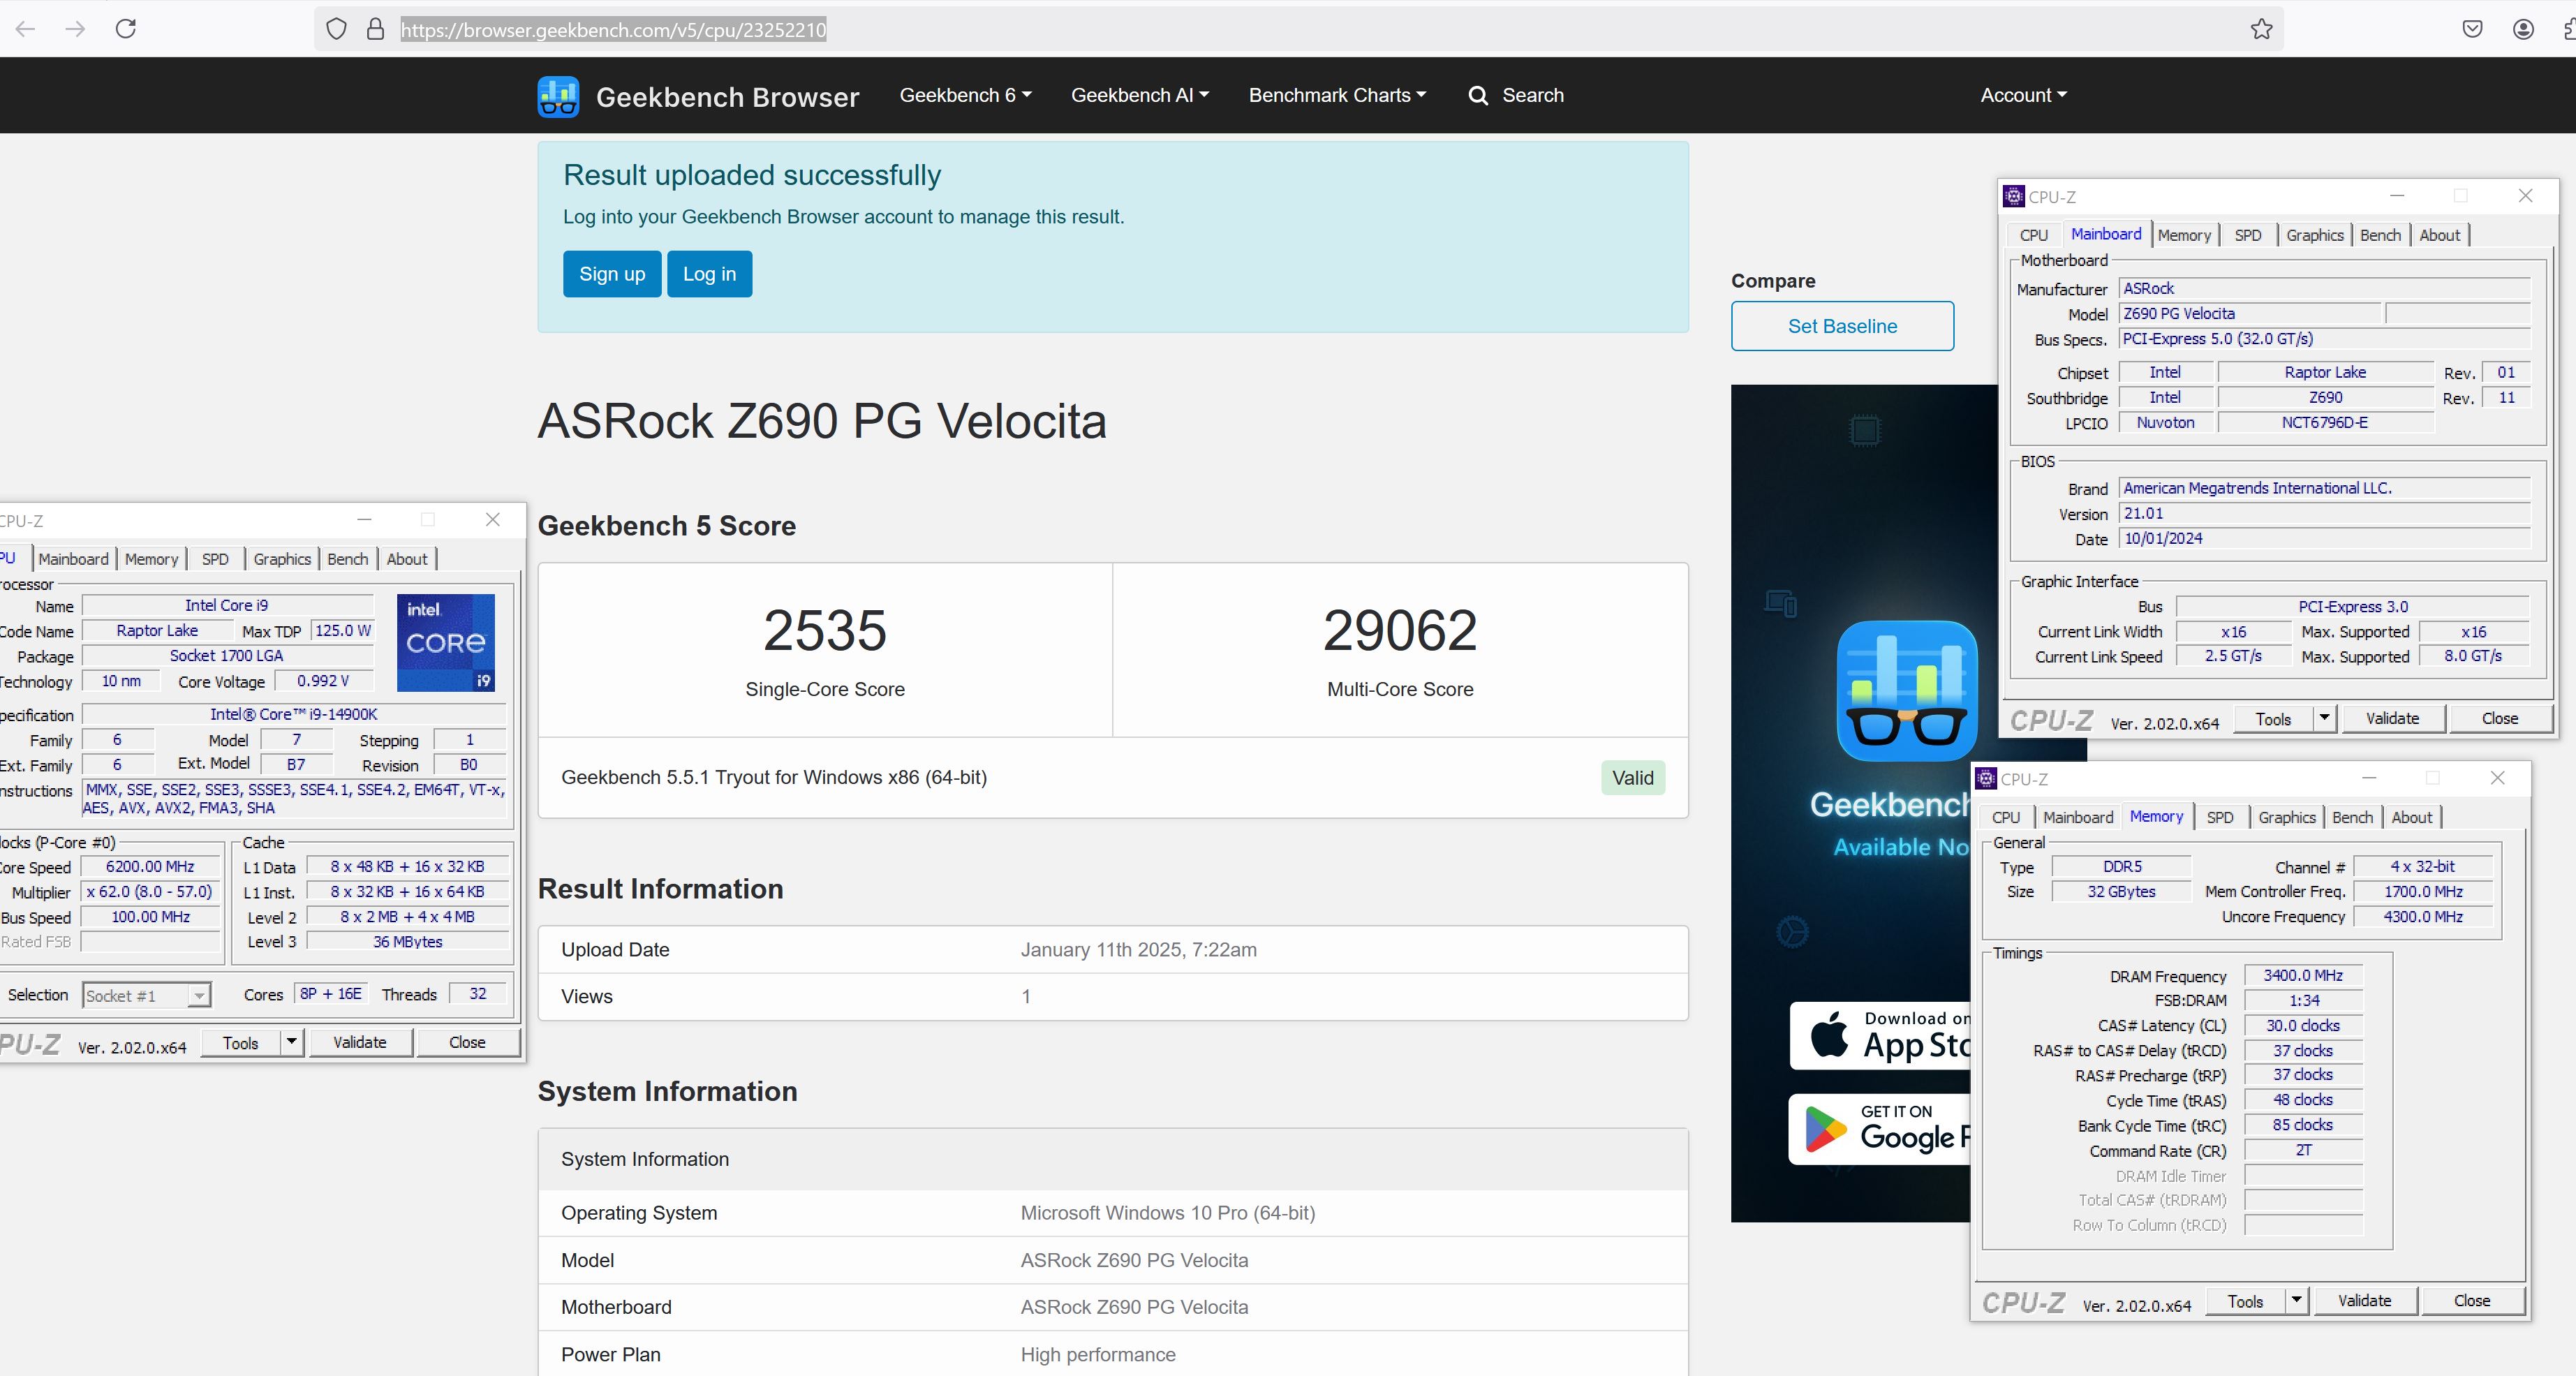2576x1376 pixels.
Task: Open the Socket #1 selection combo box
Action: click(146, 995)
